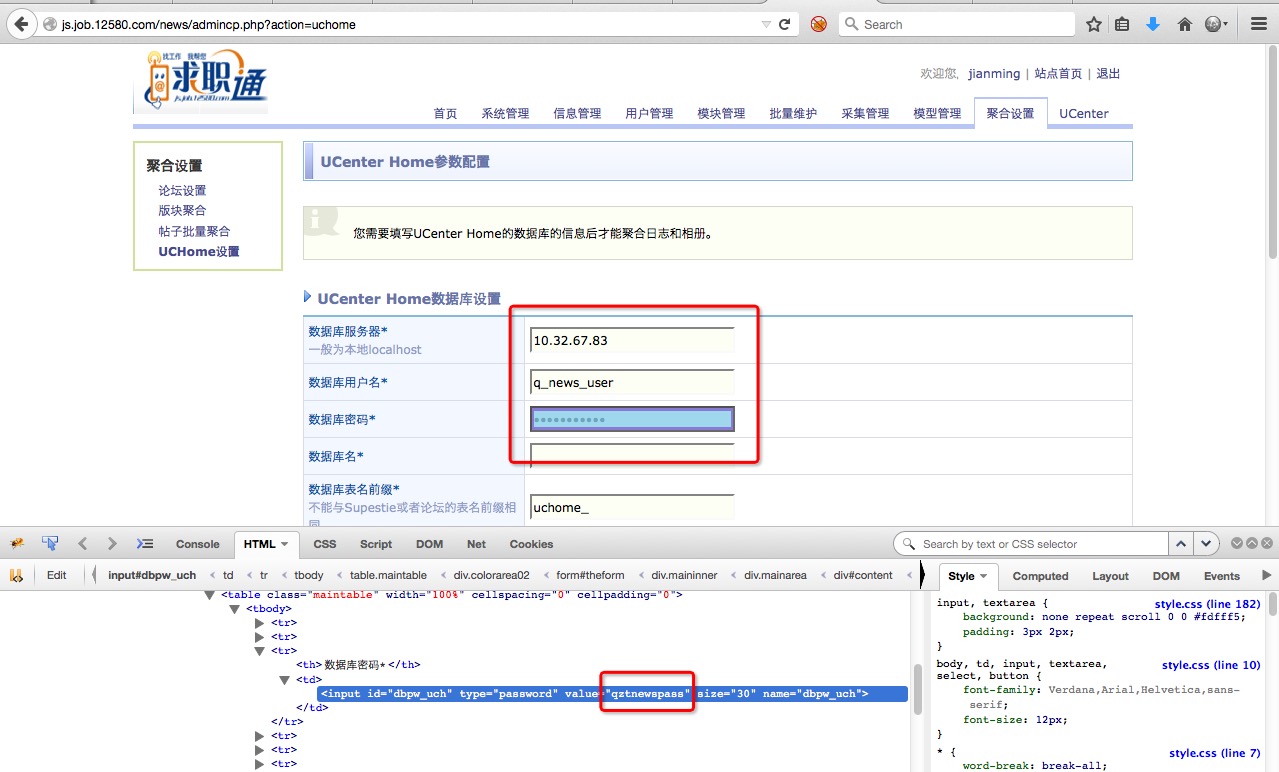Bookmark this page with the star icon
The height and width of the screenshot is (772, 1279).
(1094, 24)
